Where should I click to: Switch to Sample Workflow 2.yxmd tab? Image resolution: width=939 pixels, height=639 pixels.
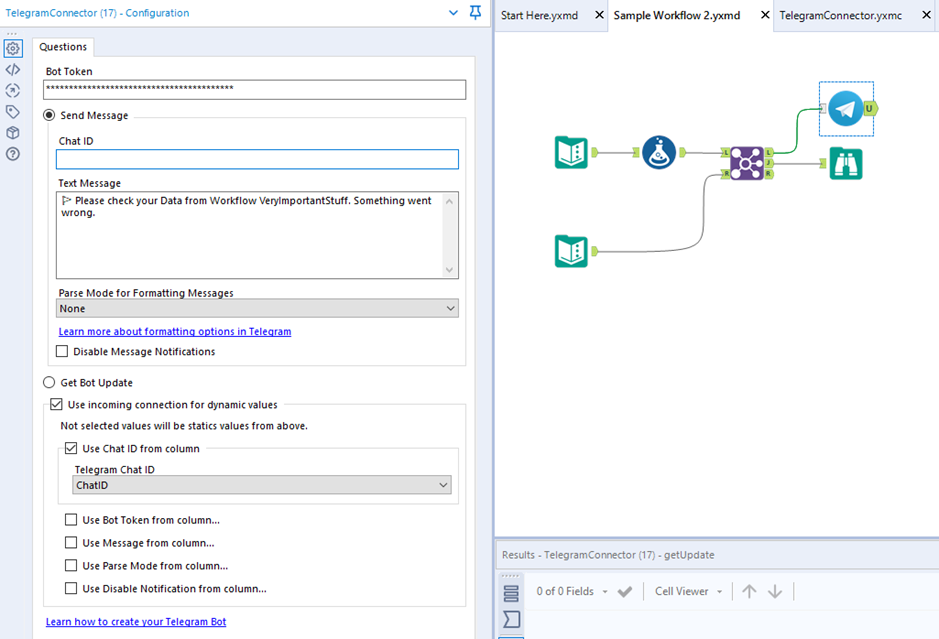coord(677,16)
